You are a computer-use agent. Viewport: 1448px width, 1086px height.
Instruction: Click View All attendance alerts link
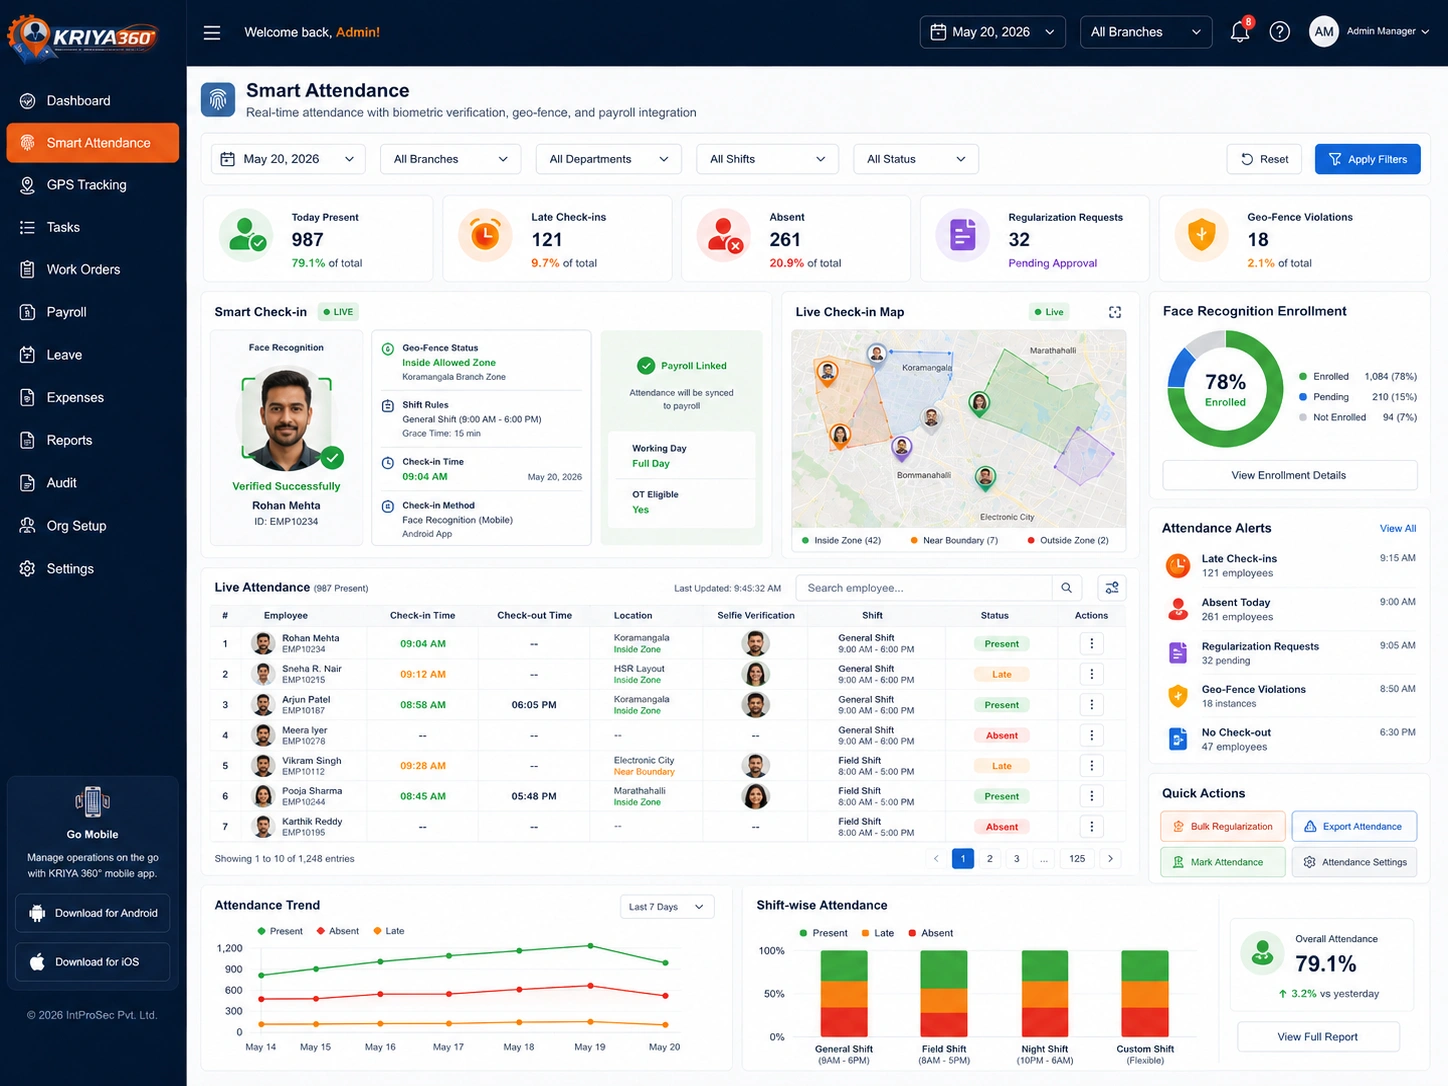pyautogui.click(x=1397, y=528)
